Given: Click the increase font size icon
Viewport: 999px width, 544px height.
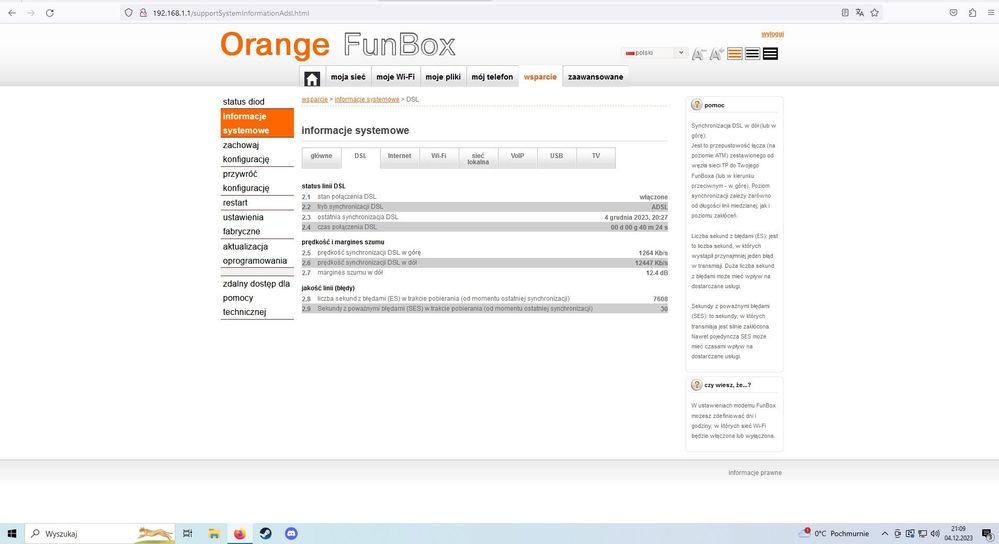Looking at the screenshot, I should [x=716, y=54].
